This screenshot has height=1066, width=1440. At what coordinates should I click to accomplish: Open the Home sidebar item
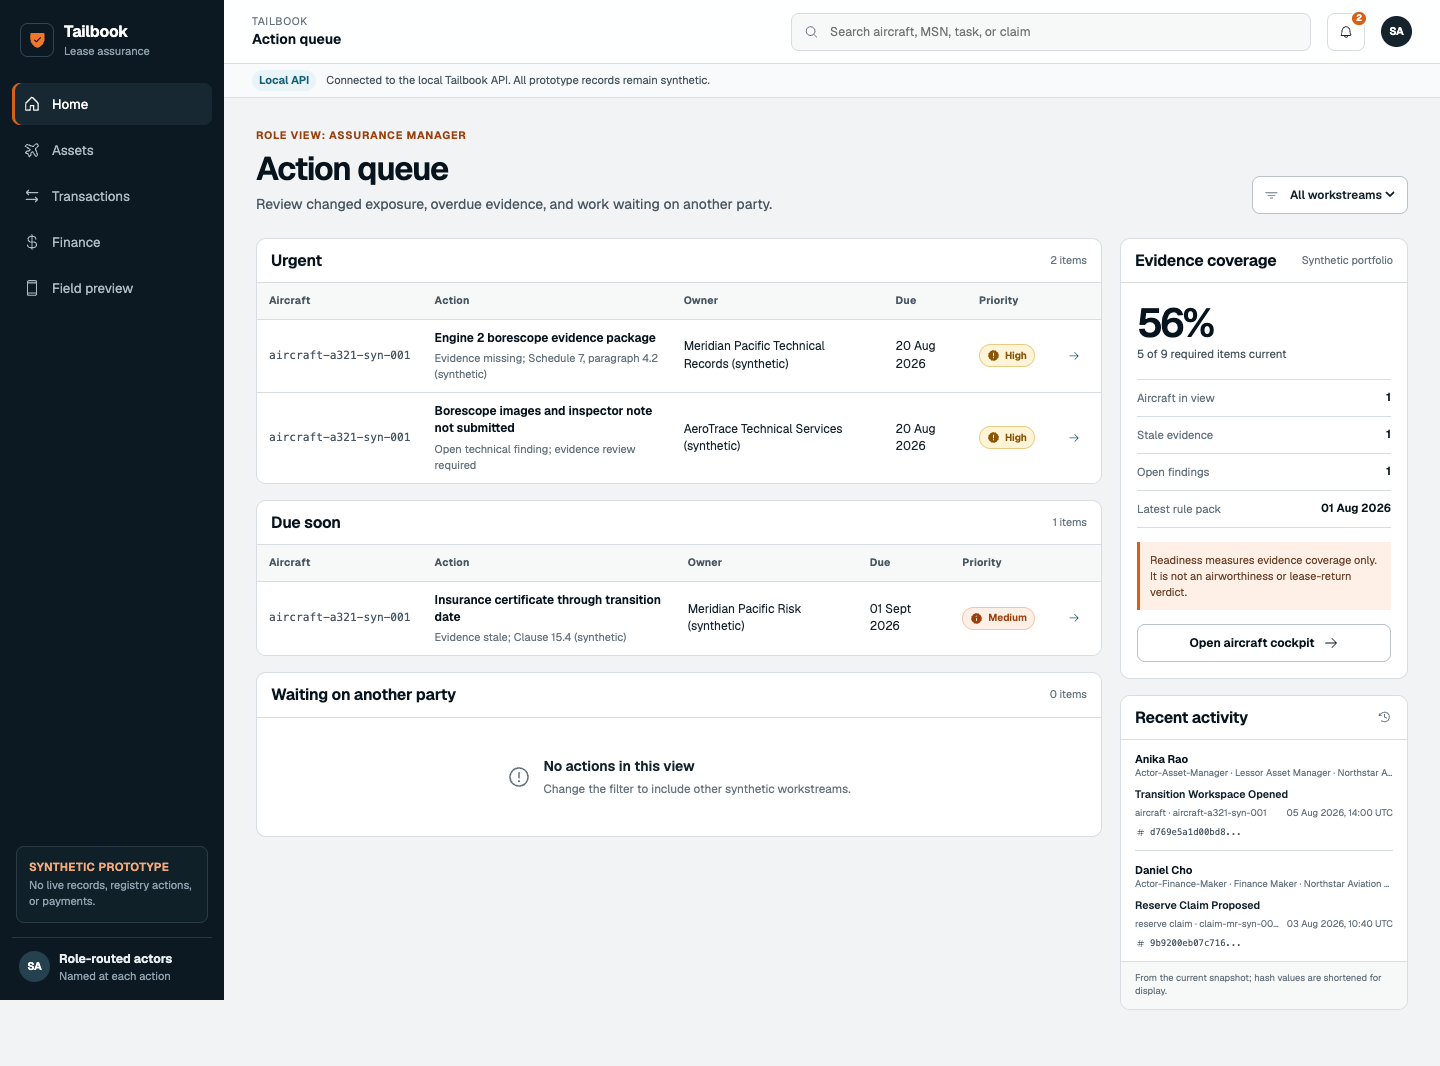tap(112, 104)
